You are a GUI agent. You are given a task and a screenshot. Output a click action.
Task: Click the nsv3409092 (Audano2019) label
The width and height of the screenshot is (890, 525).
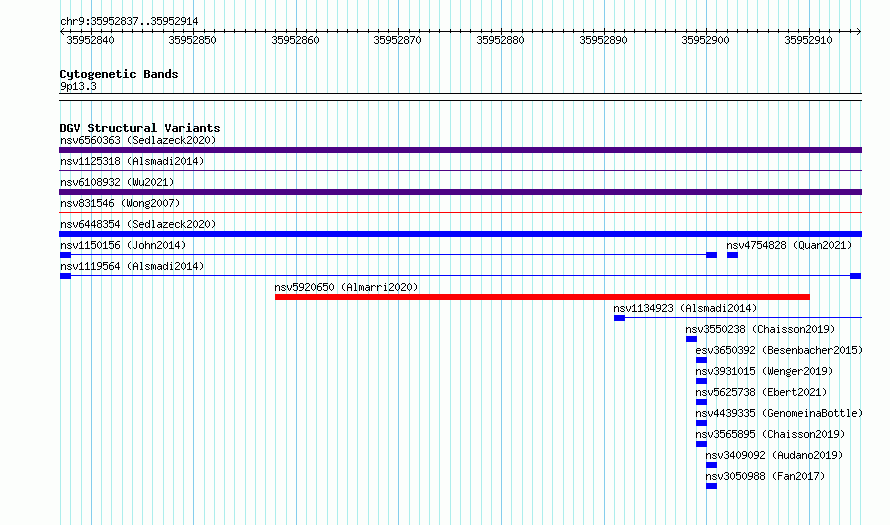[x=774, y=455]
